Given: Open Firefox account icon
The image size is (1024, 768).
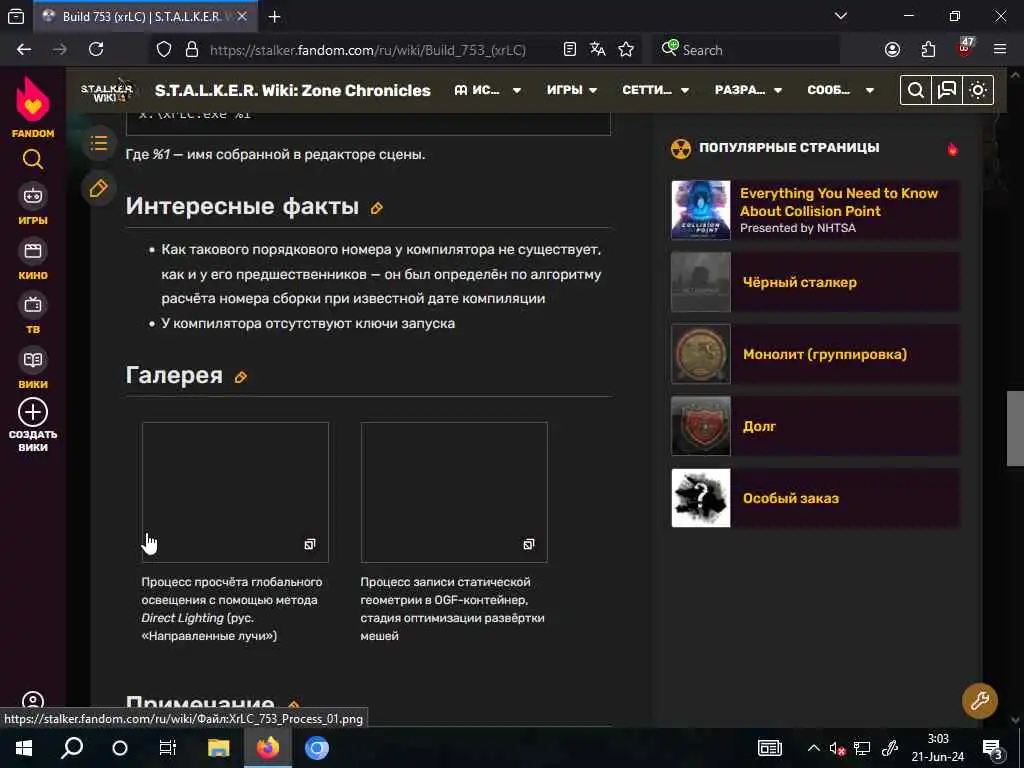Looking at the screenshot, I should click(x=892, y=50).
